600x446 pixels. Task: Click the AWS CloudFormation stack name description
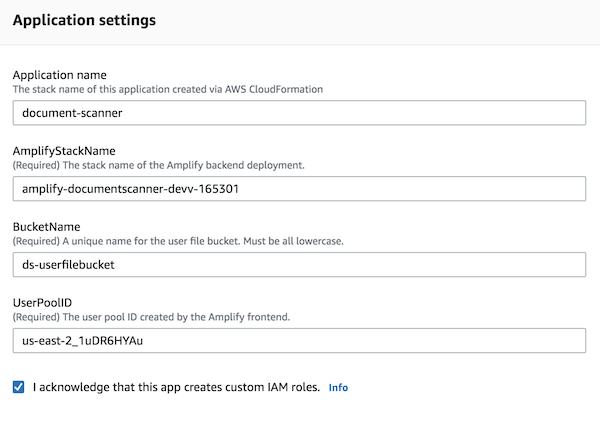coord(167,89)
